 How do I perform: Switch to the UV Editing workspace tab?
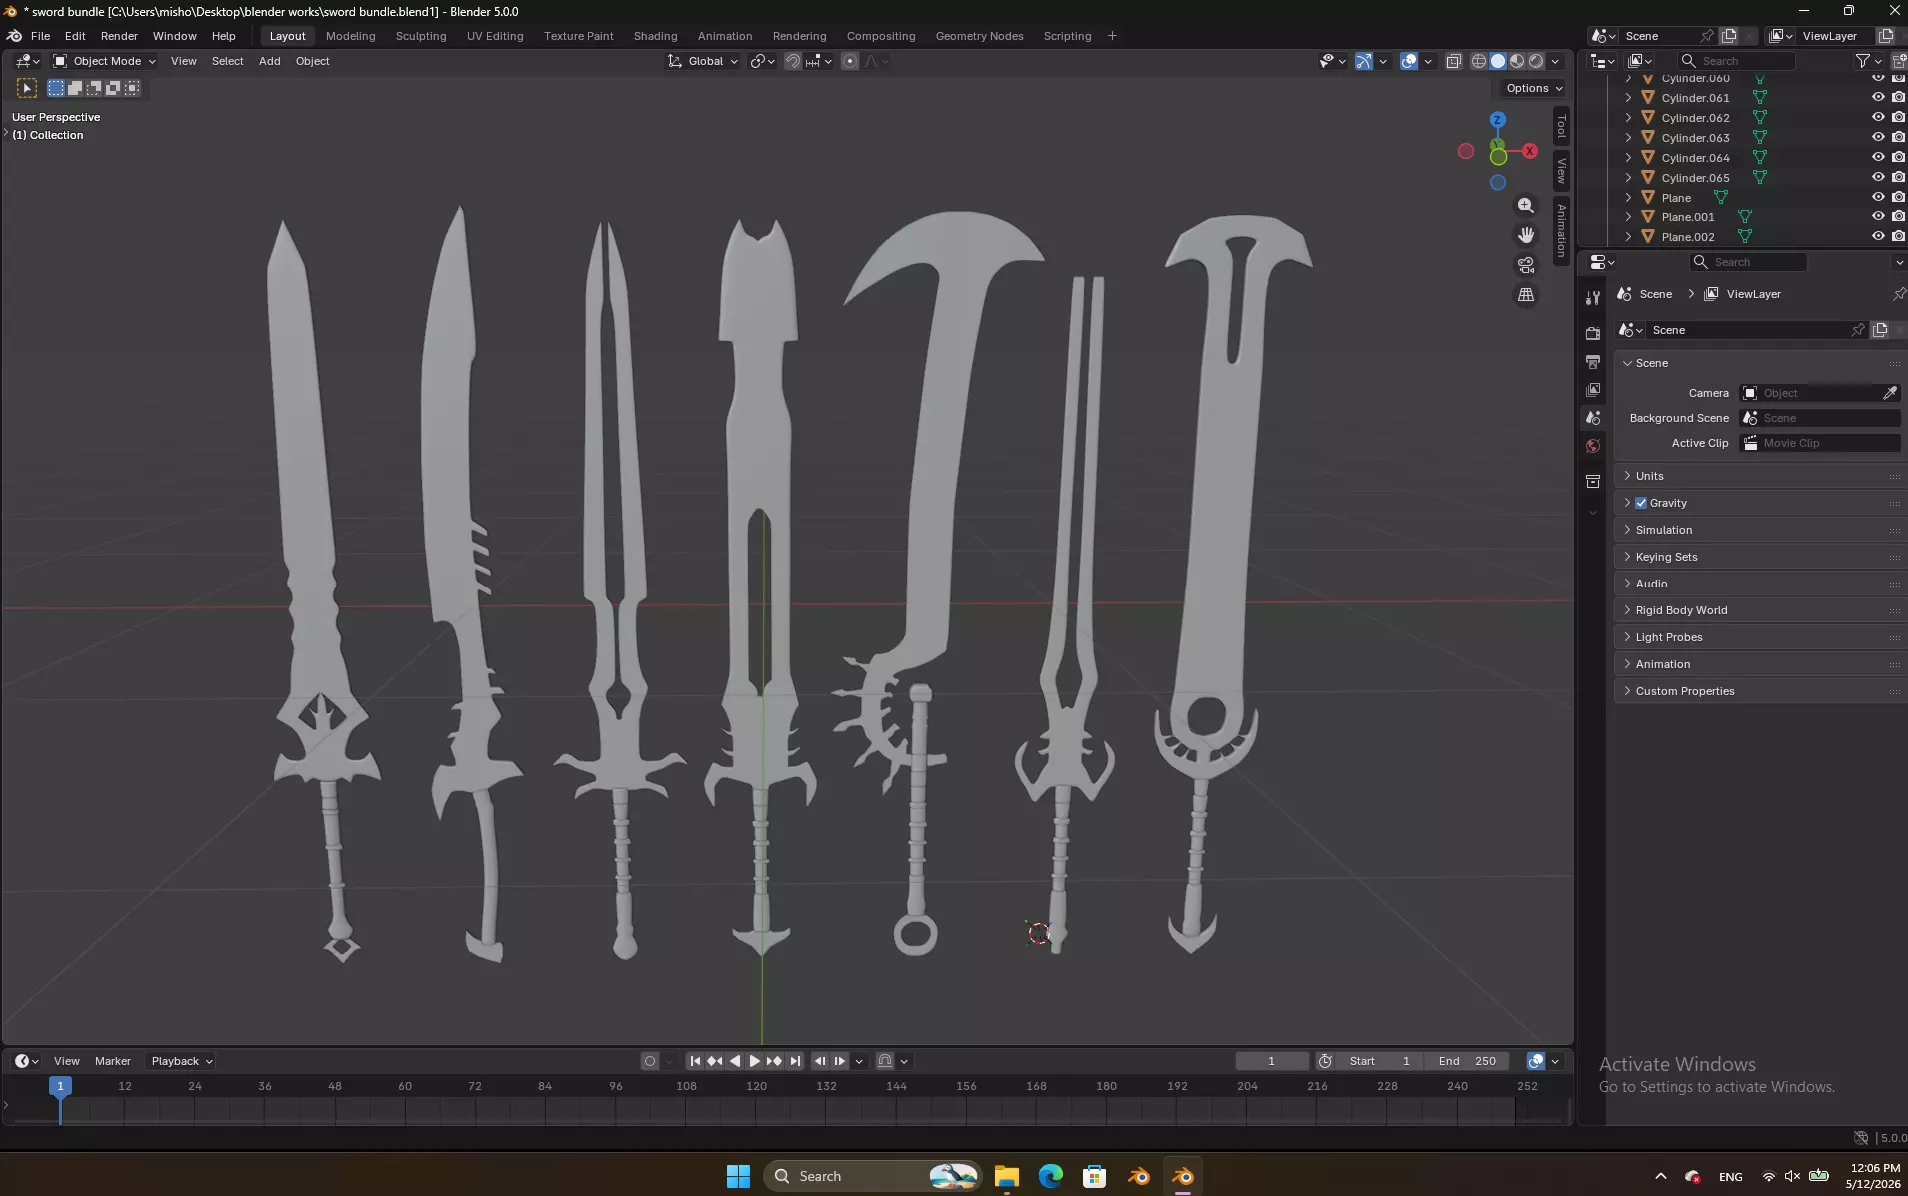click(495, 36)
